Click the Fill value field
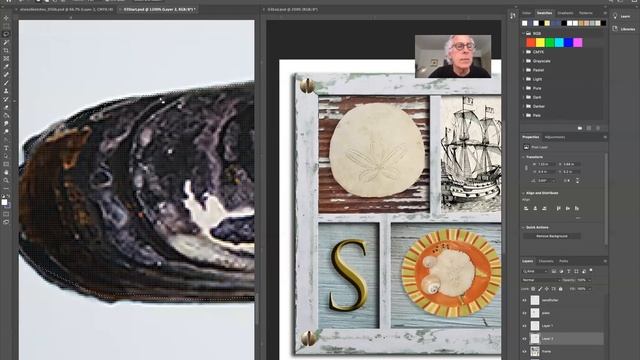Viewport: 640px width, 360px height. pos(581,289)
